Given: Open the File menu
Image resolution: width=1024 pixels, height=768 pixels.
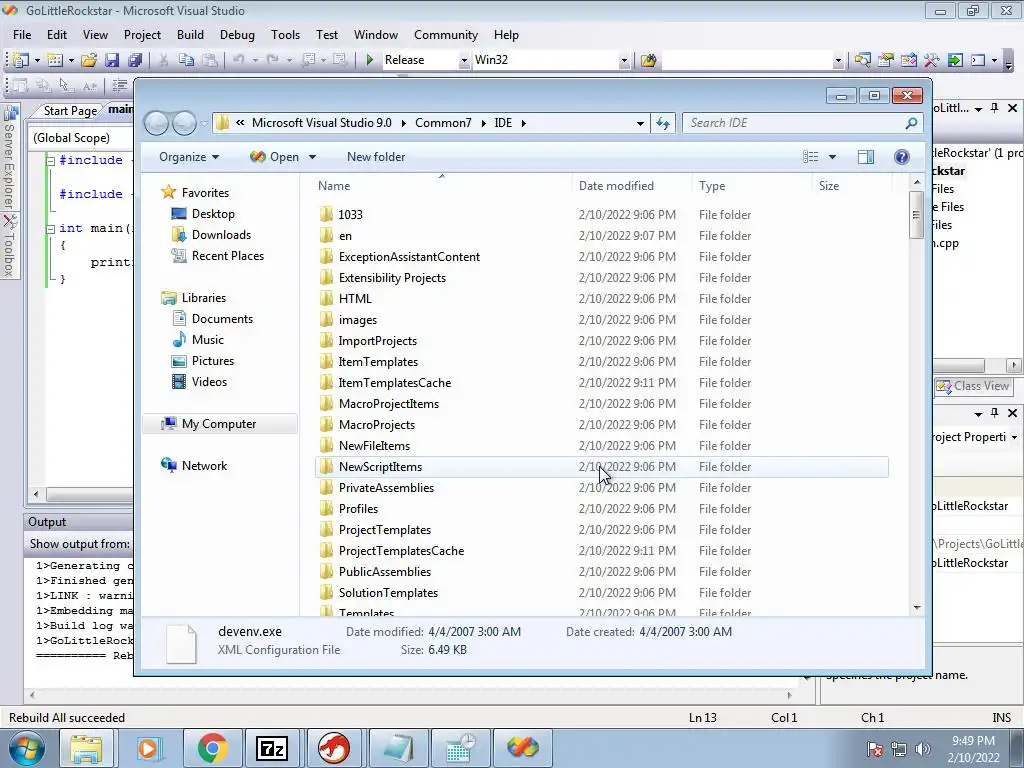Looking at the screenshot, I should tap(22, 35).
